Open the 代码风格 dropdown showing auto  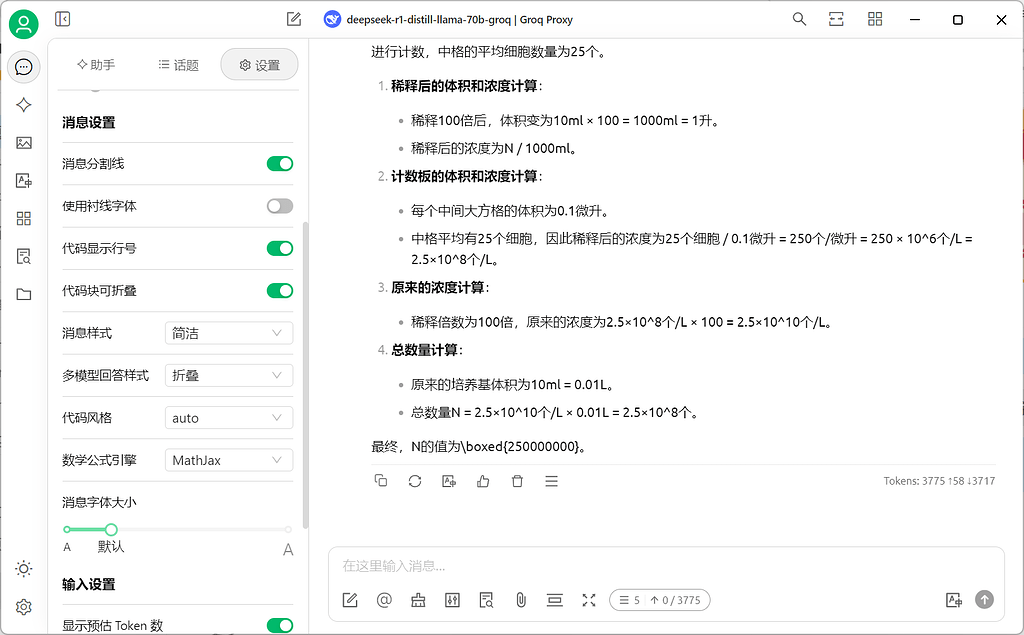coord(229,418)
